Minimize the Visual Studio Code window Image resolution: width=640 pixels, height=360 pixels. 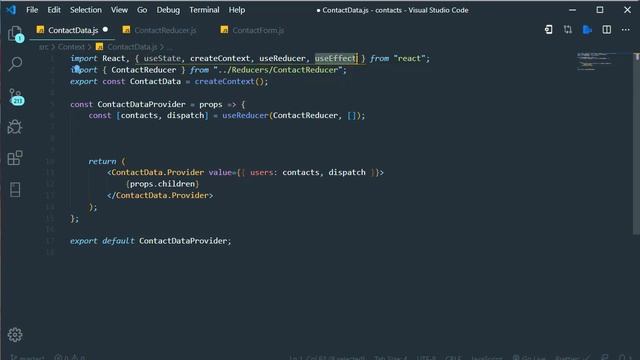tap(573, 10)
